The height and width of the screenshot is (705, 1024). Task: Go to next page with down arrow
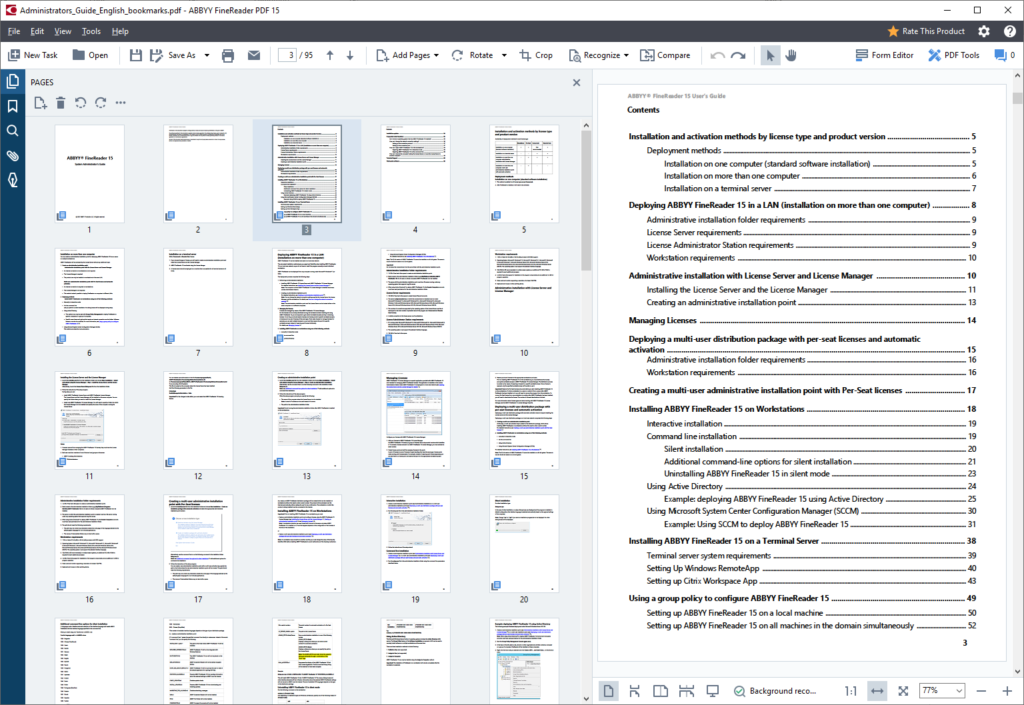[x=350, y=55]
